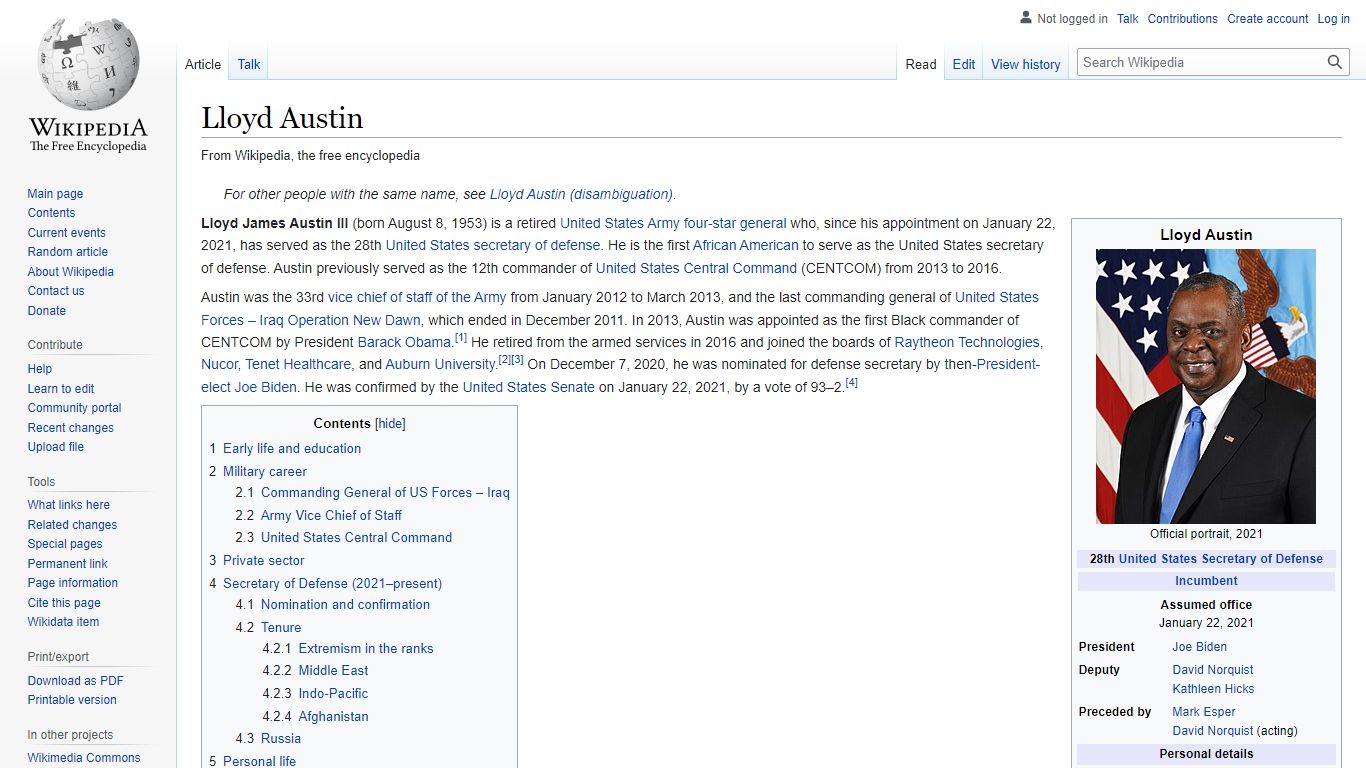Screen dimensions: 1366x768
Task: Open user Talk link at top
Action: coord(1128,19)
